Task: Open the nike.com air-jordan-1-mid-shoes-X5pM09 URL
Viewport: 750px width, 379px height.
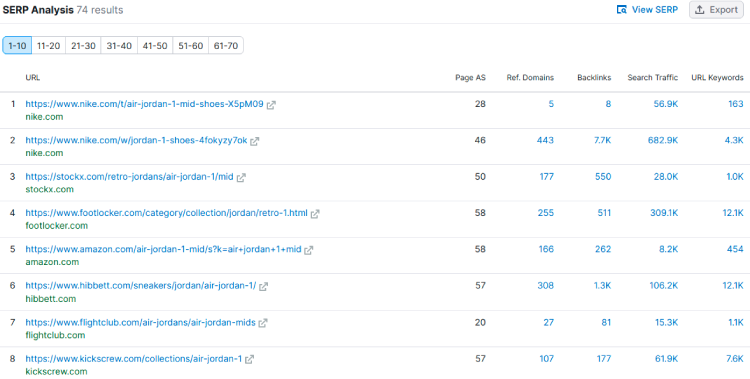Action: point(144,104)
